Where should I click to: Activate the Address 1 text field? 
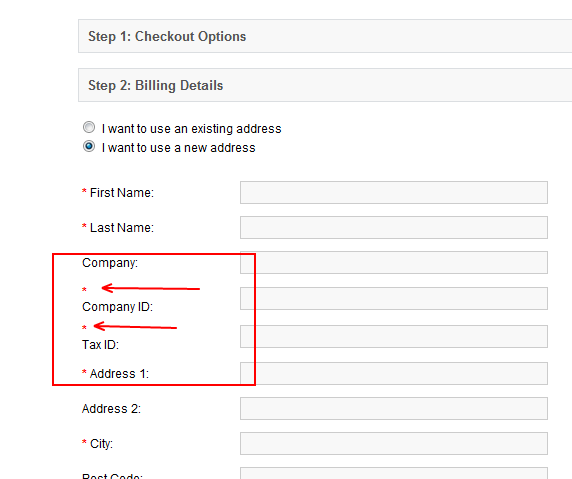pyautogui.click(x=394, y=374)
